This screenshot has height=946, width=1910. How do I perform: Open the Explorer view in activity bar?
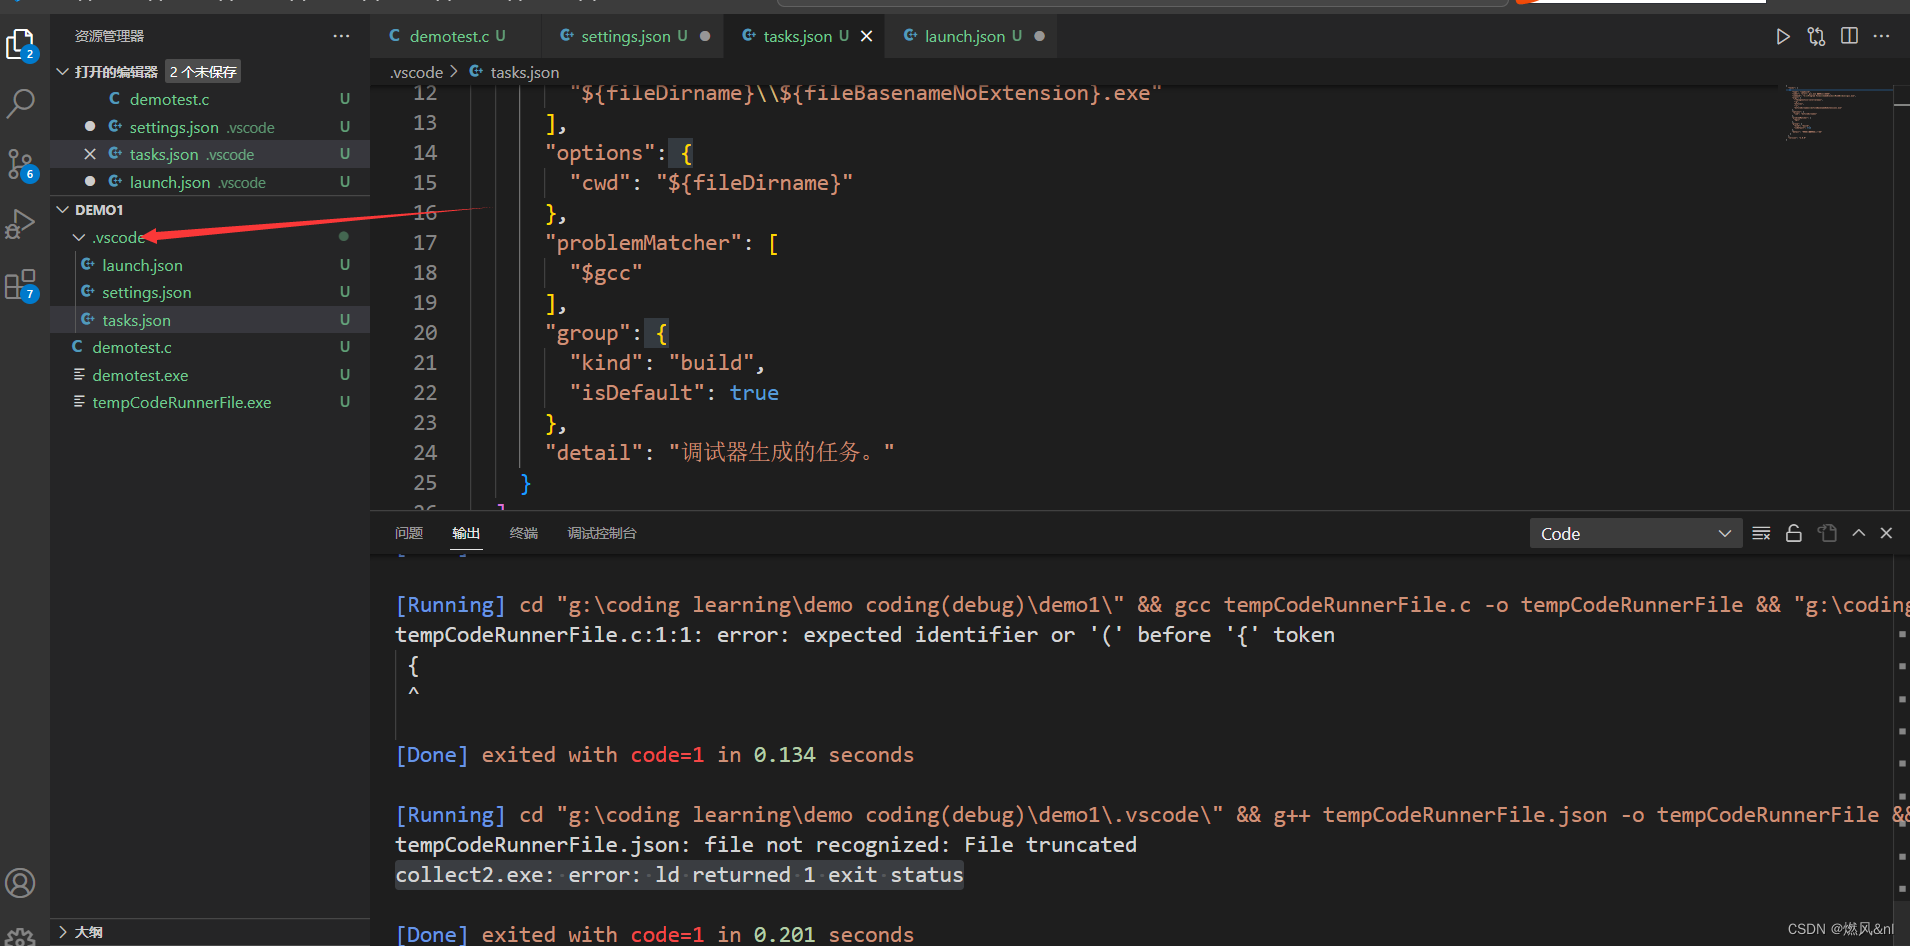(x=21, y=44)
